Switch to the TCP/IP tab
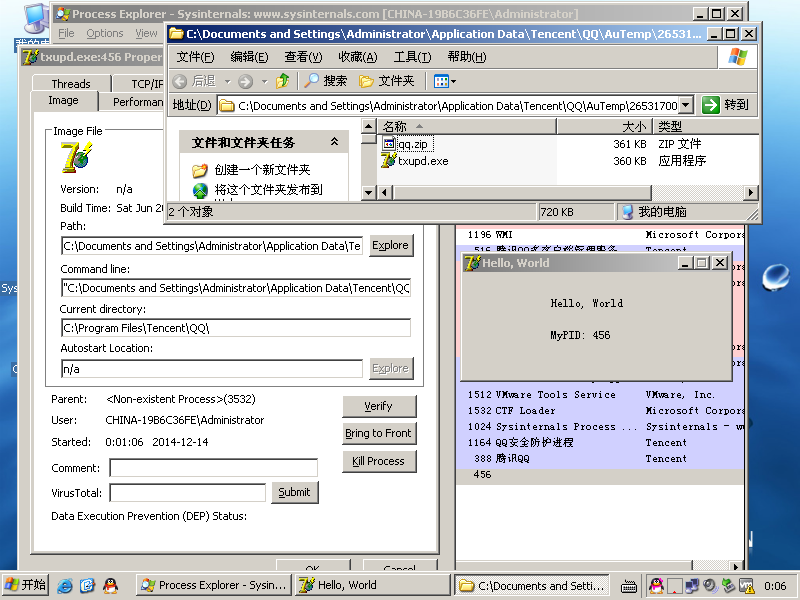The image size is (800, 600). point(140,84)
